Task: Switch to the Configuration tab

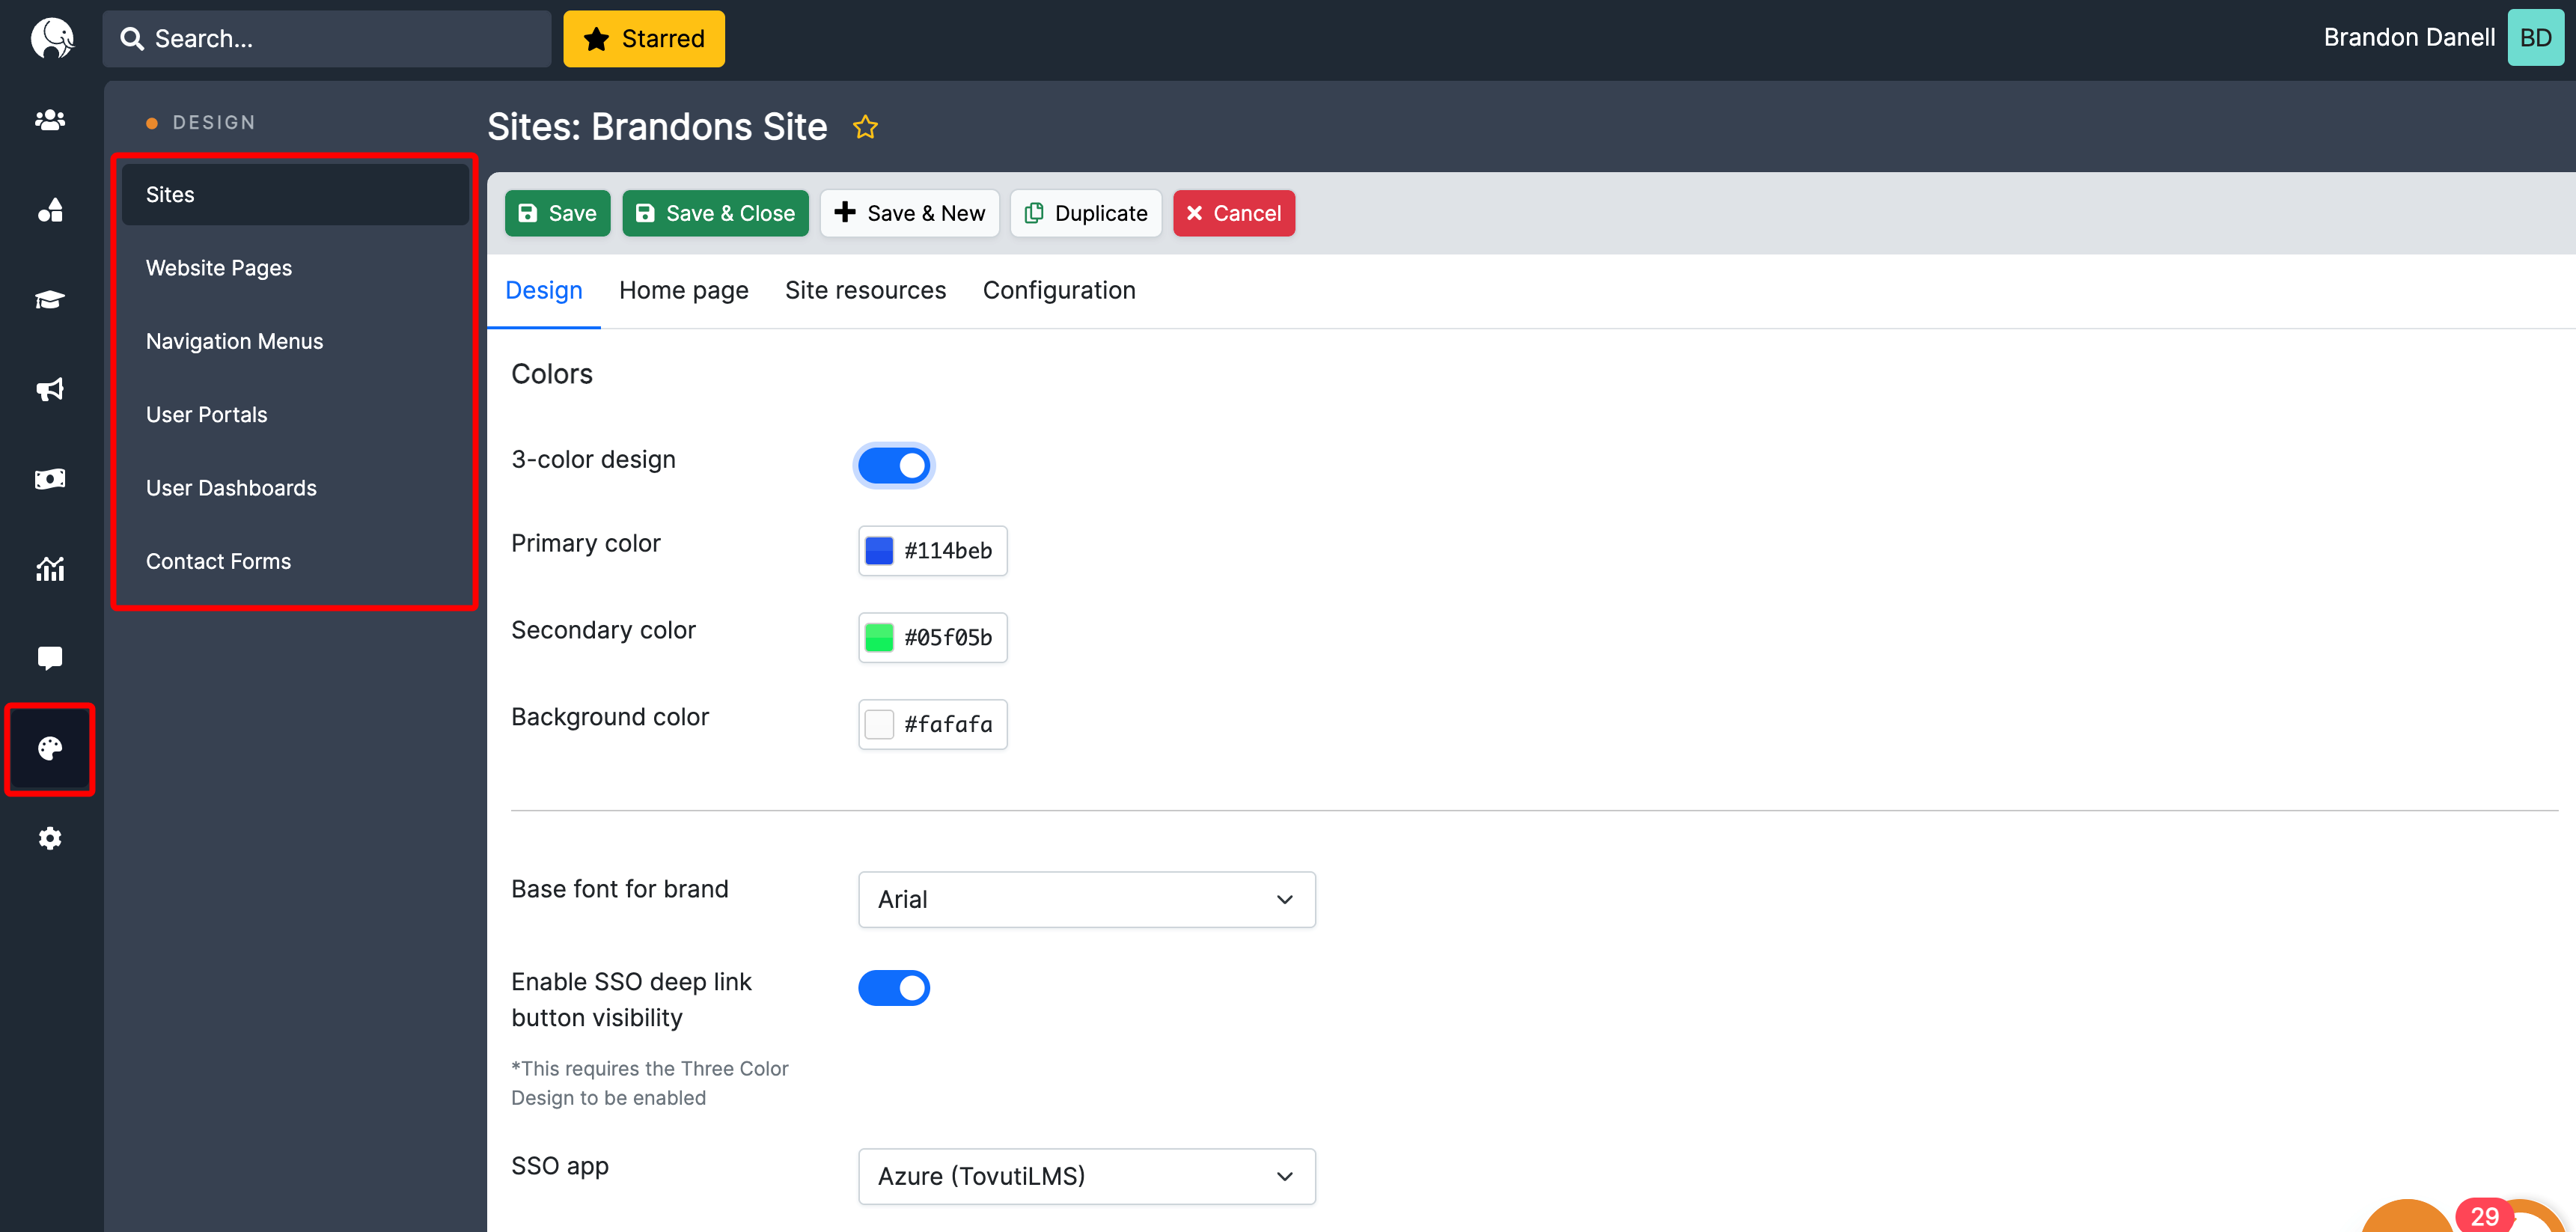Action: [x=1058, y=290]
